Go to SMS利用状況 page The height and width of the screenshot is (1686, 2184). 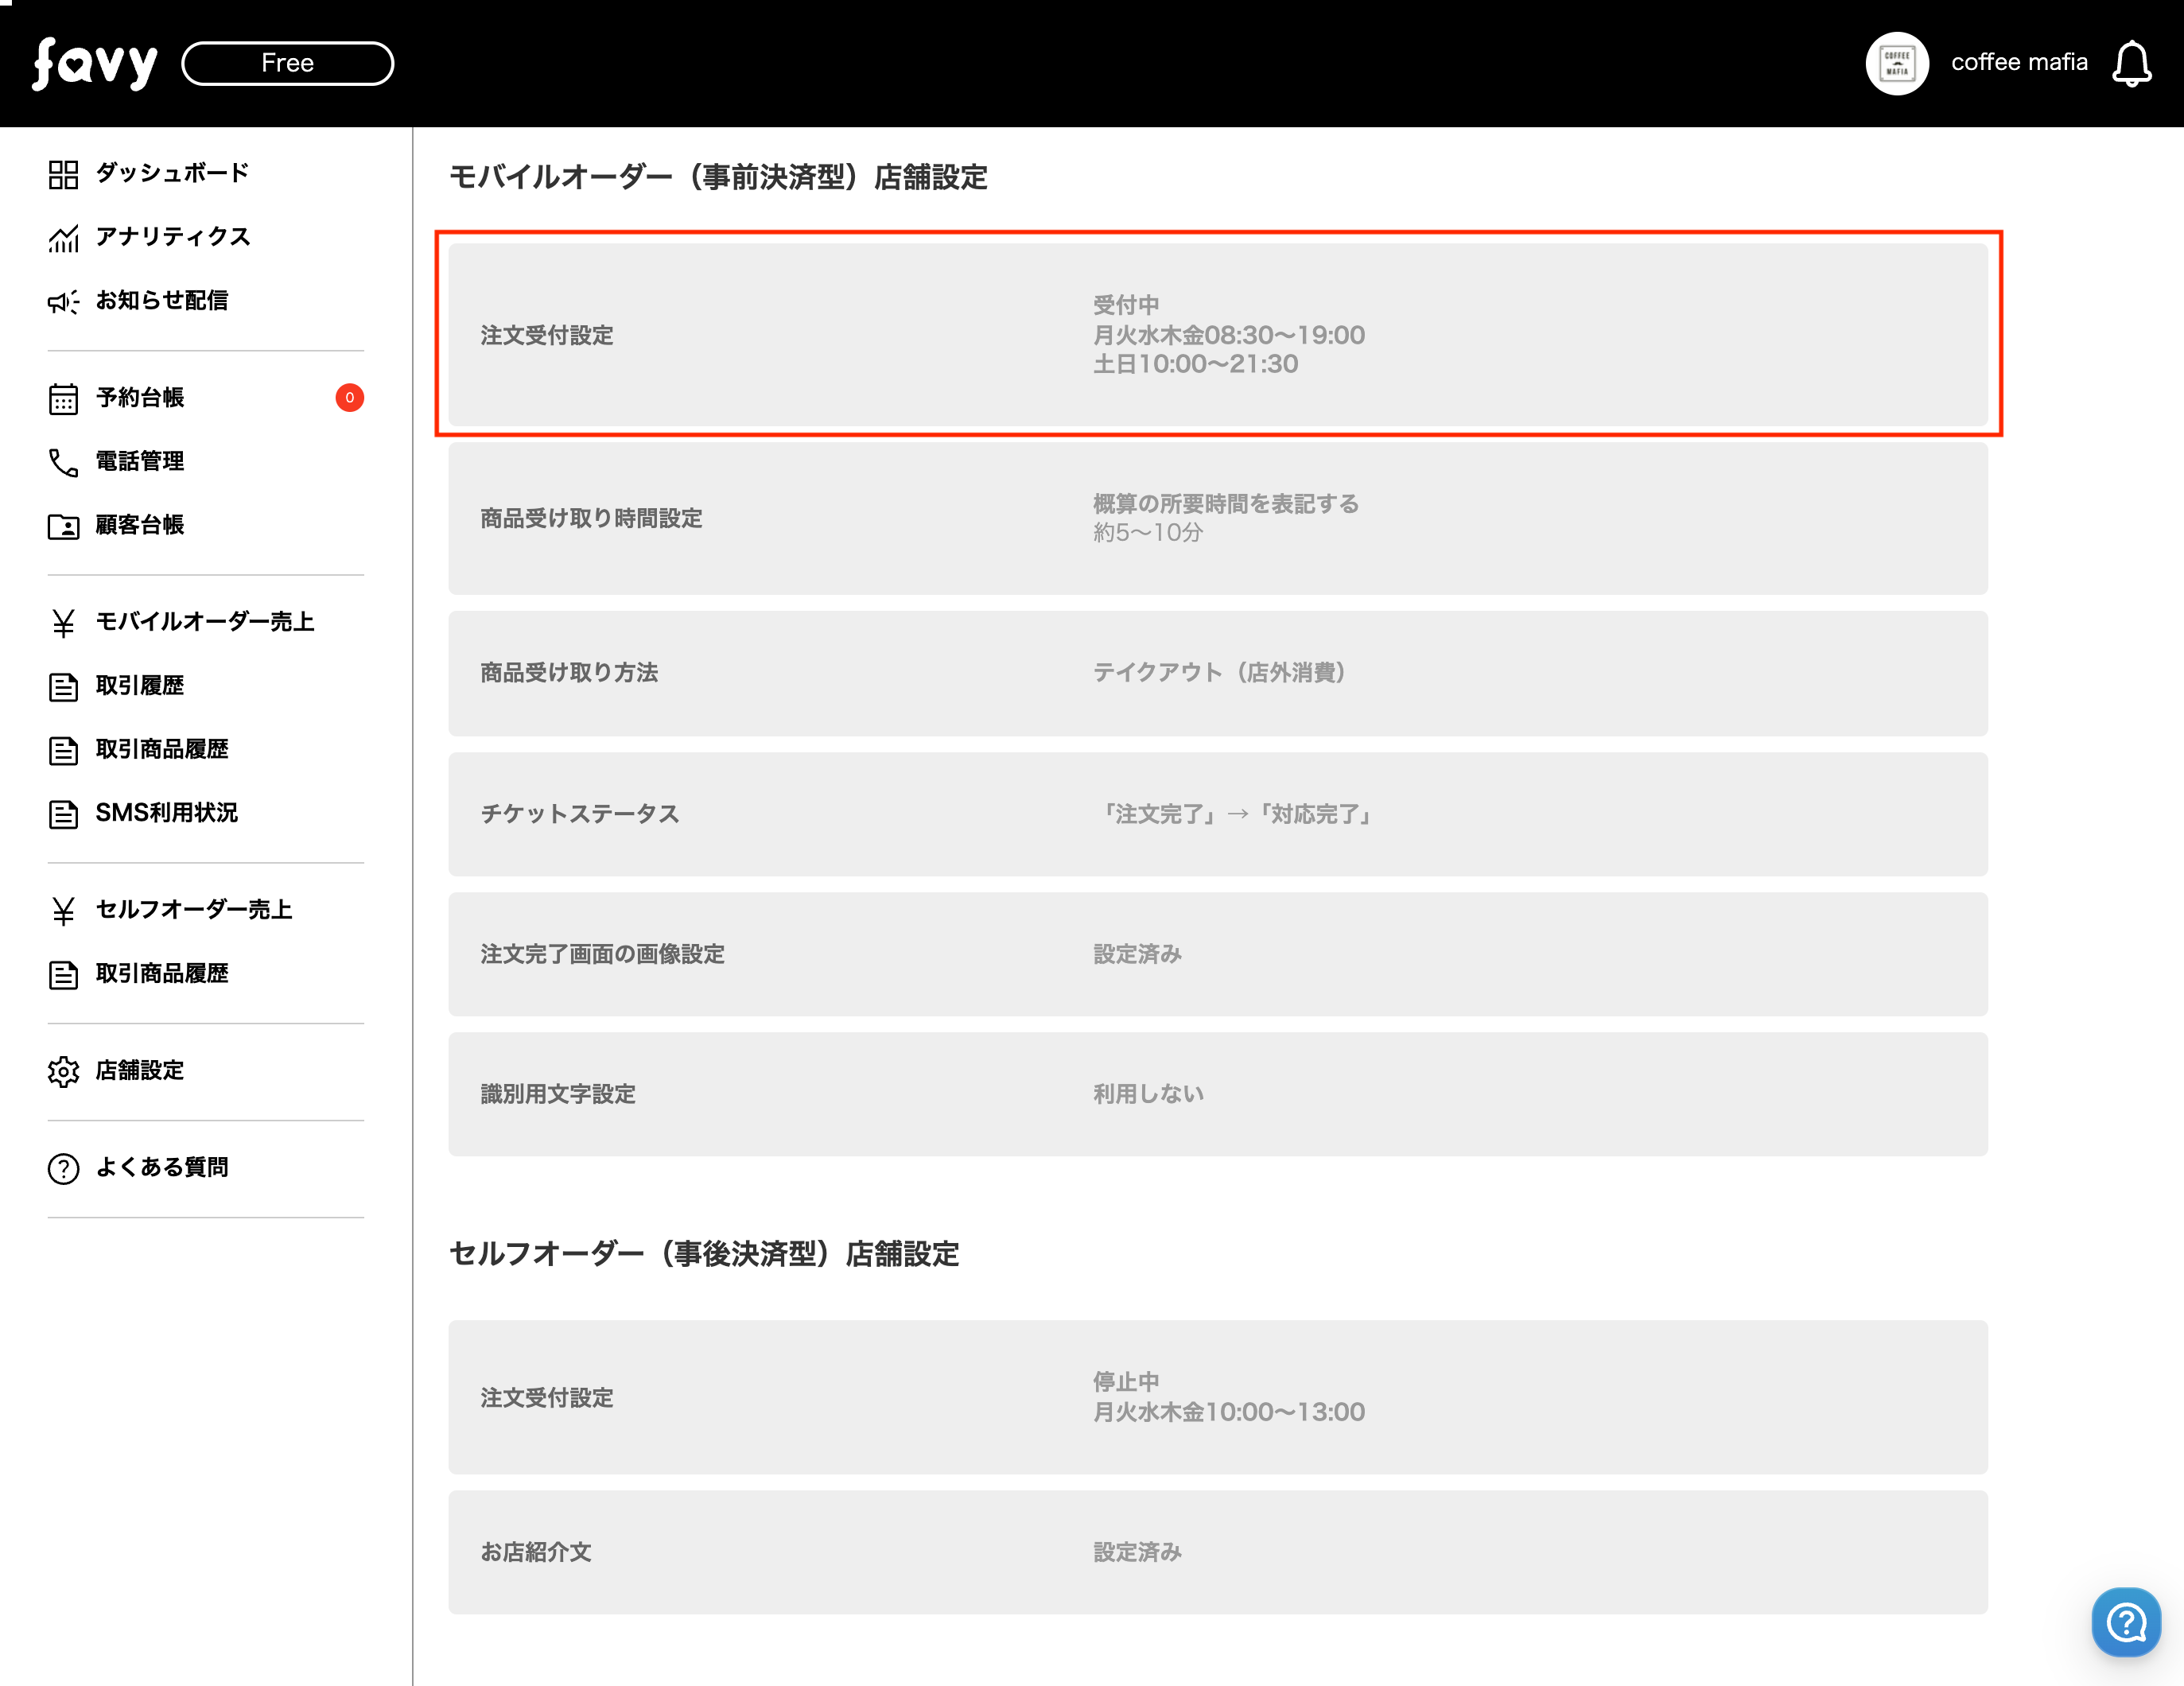(x=166, y=813)
